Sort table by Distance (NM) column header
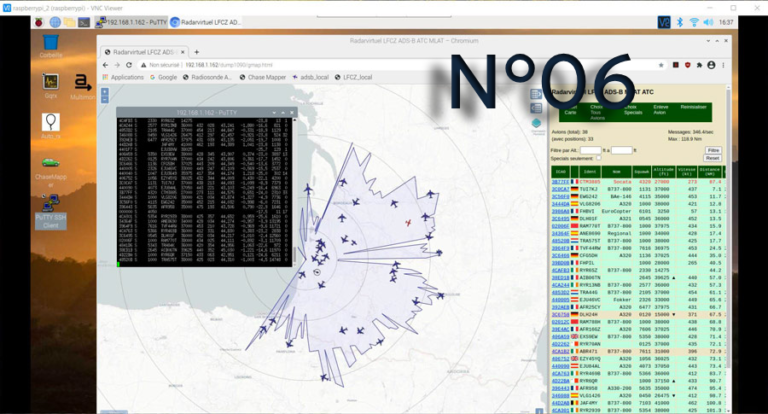Image resolution: width=768 pixels, height=414 pixels. (x=709, y=171)
